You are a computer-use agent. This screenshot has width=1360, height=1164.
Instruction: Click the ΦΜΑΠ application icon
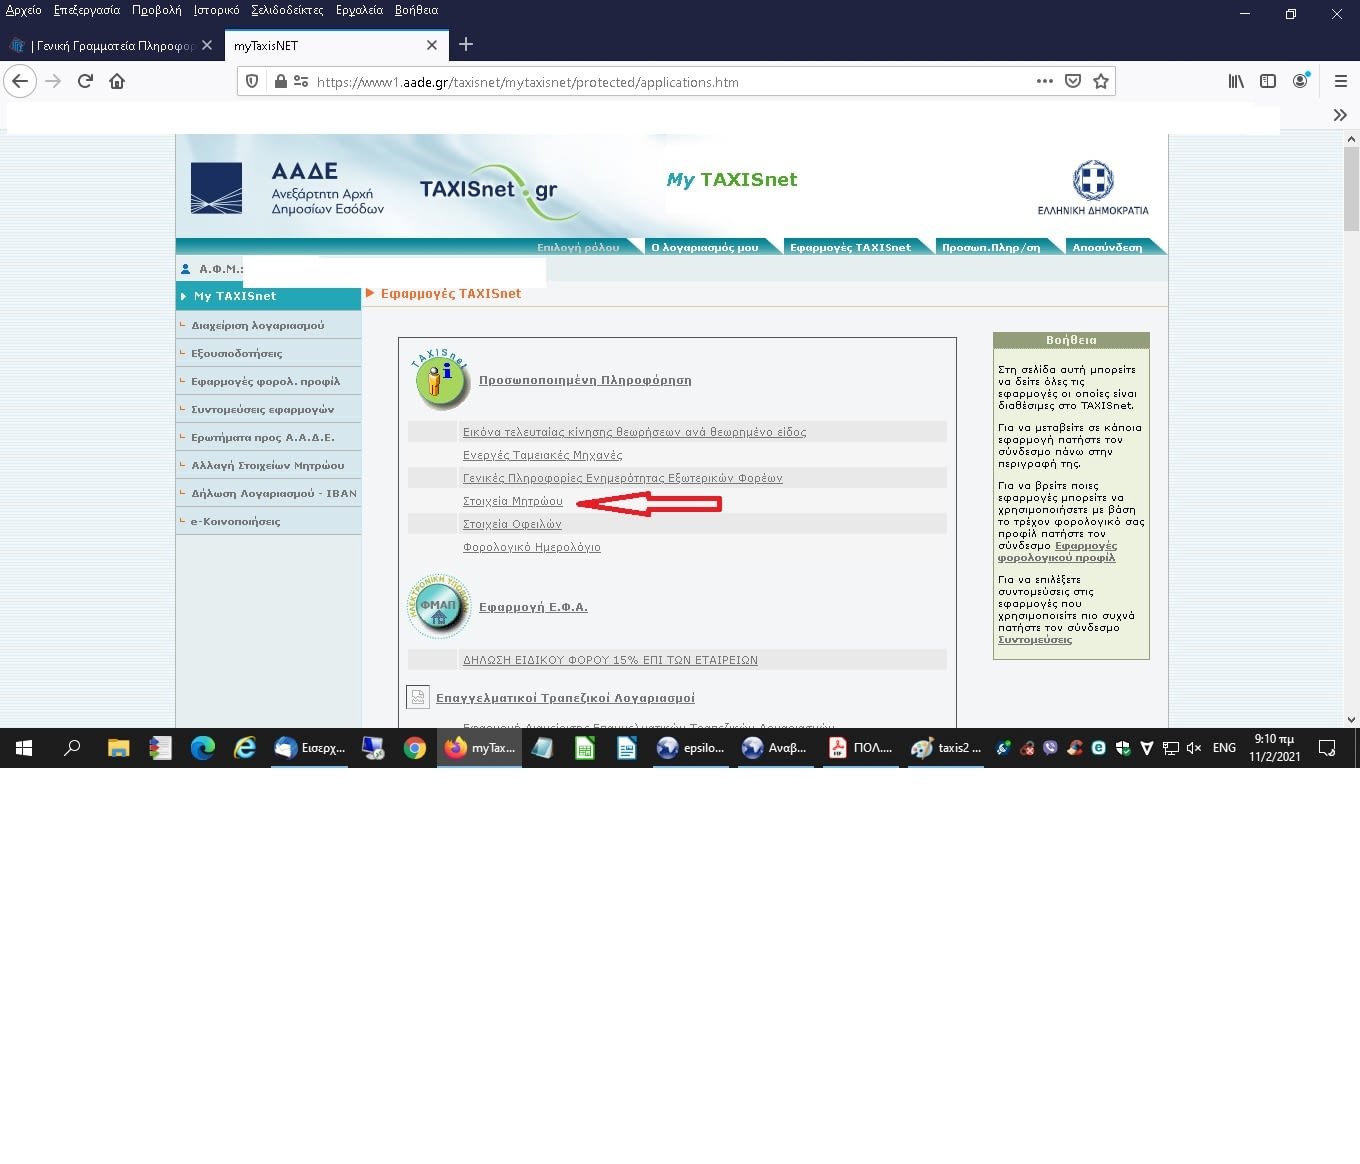pos(439,606)
